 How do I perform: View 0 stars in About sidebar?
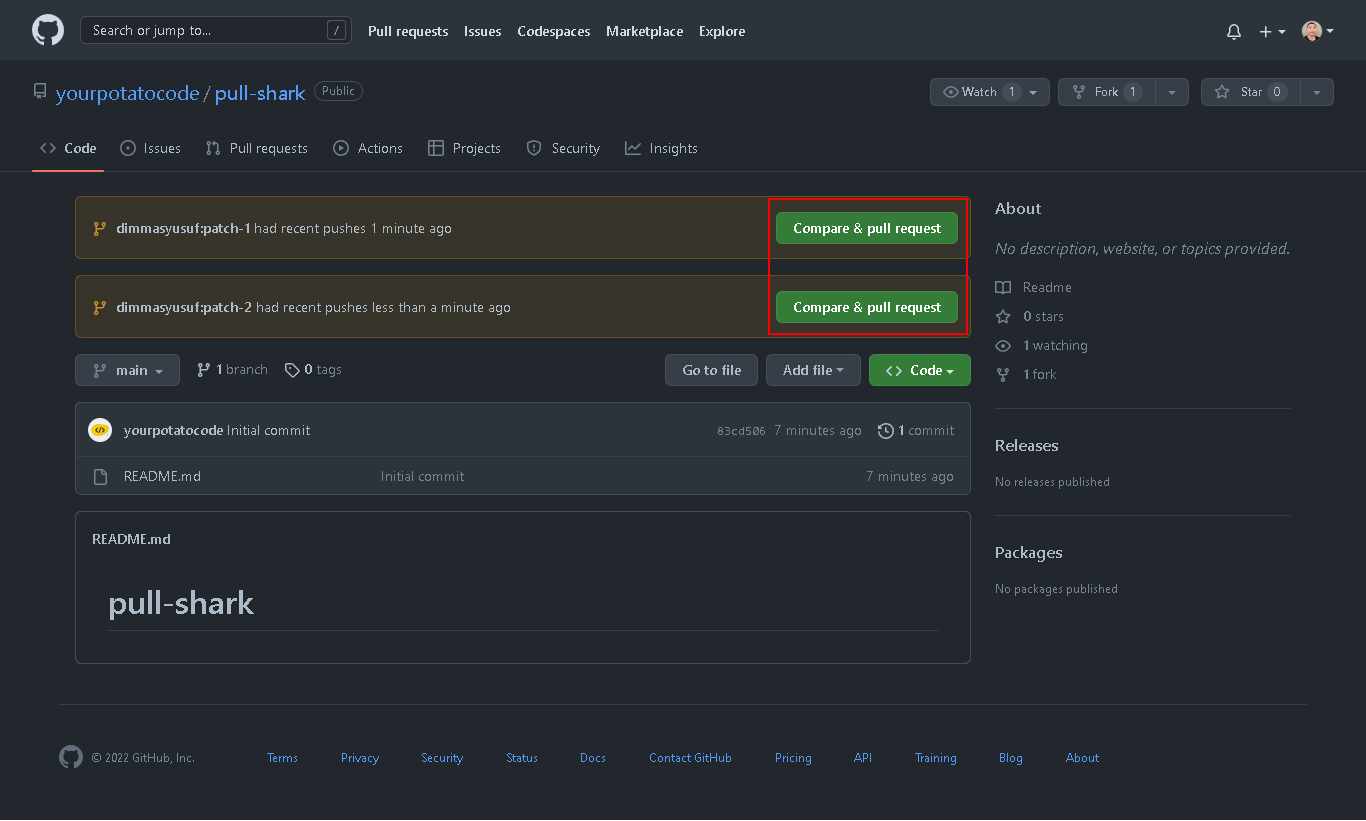pos(1029,316)
